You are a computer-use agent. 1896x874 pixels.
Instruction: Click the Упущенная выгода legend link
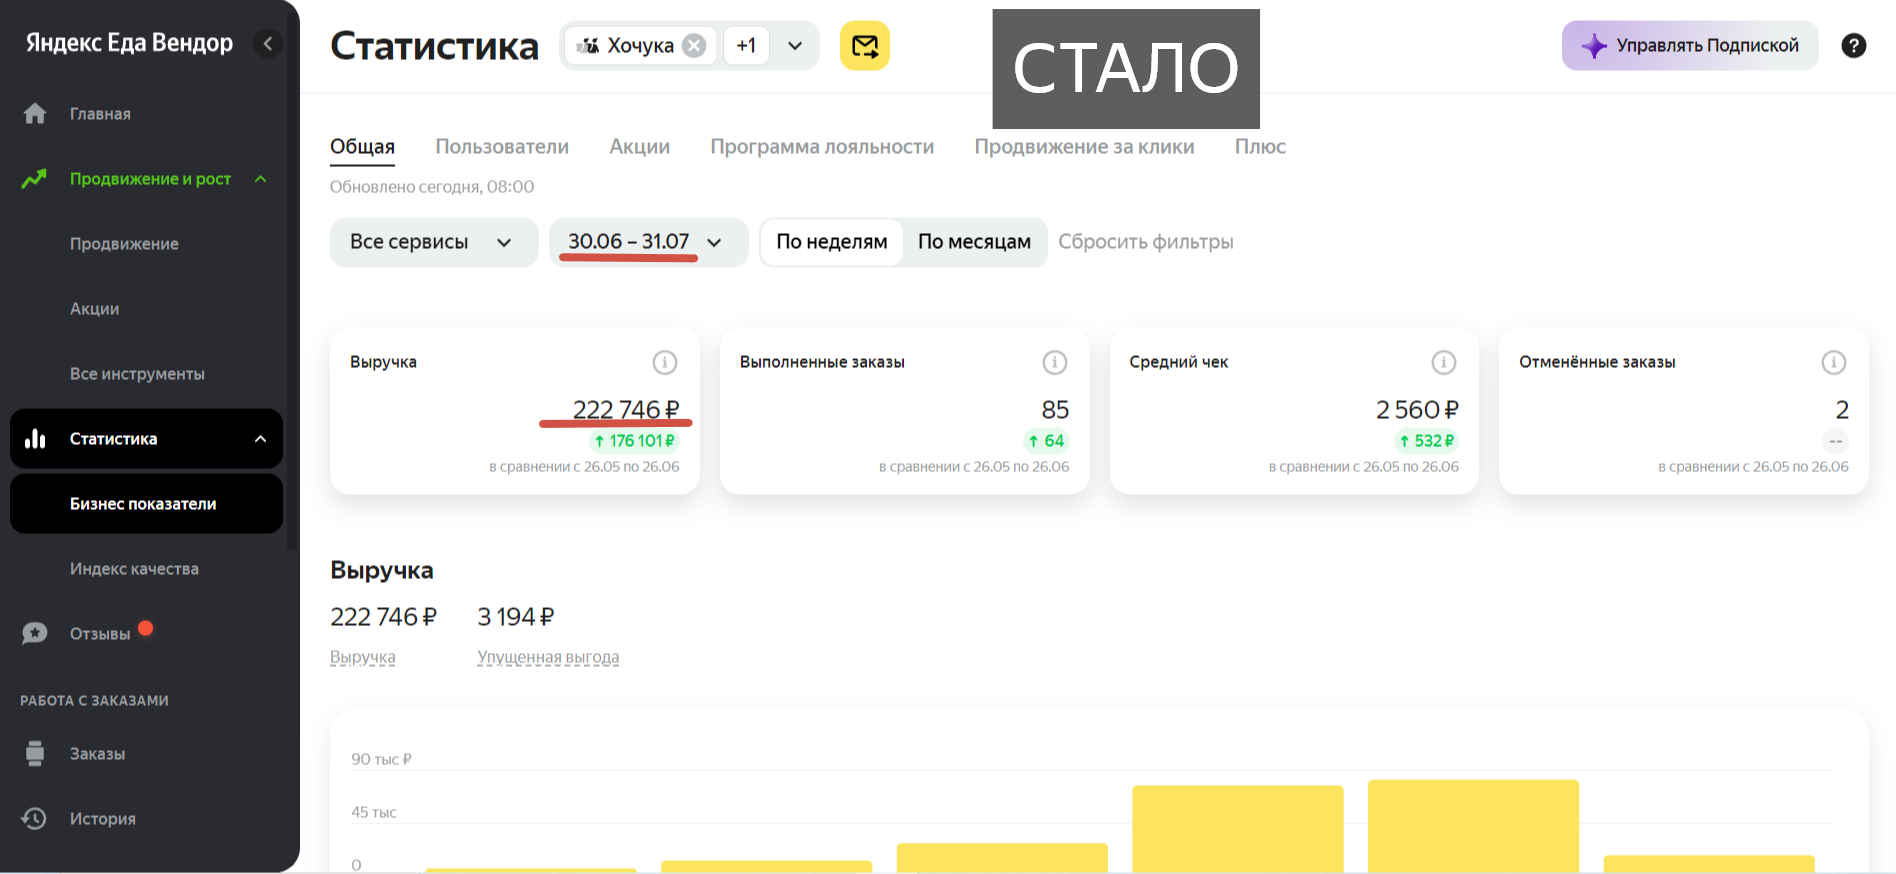pyautogui.click(x=548, y=657)
